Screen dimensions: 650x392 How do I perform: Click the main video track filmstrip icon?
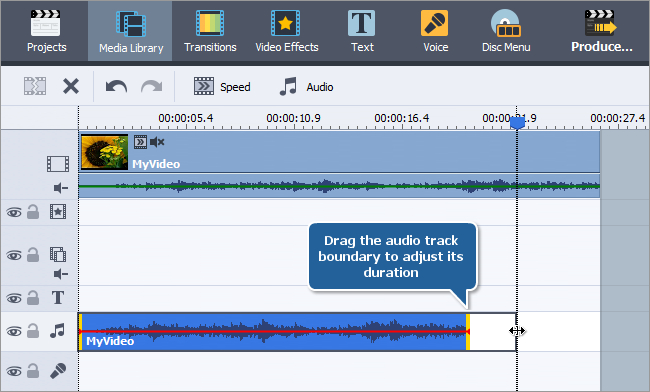click(58, 164)
